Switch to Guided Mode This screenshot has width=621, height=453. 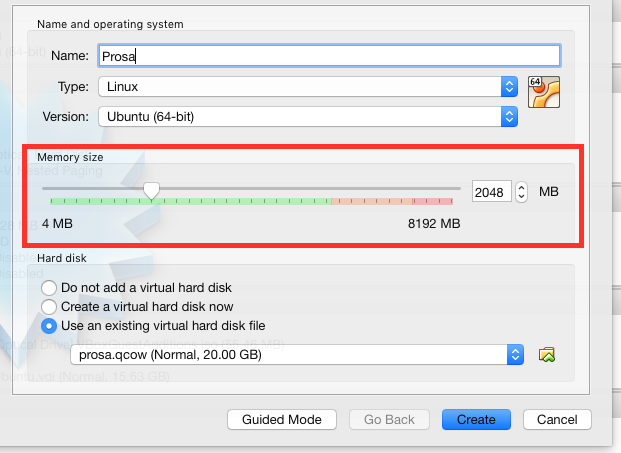282,419
